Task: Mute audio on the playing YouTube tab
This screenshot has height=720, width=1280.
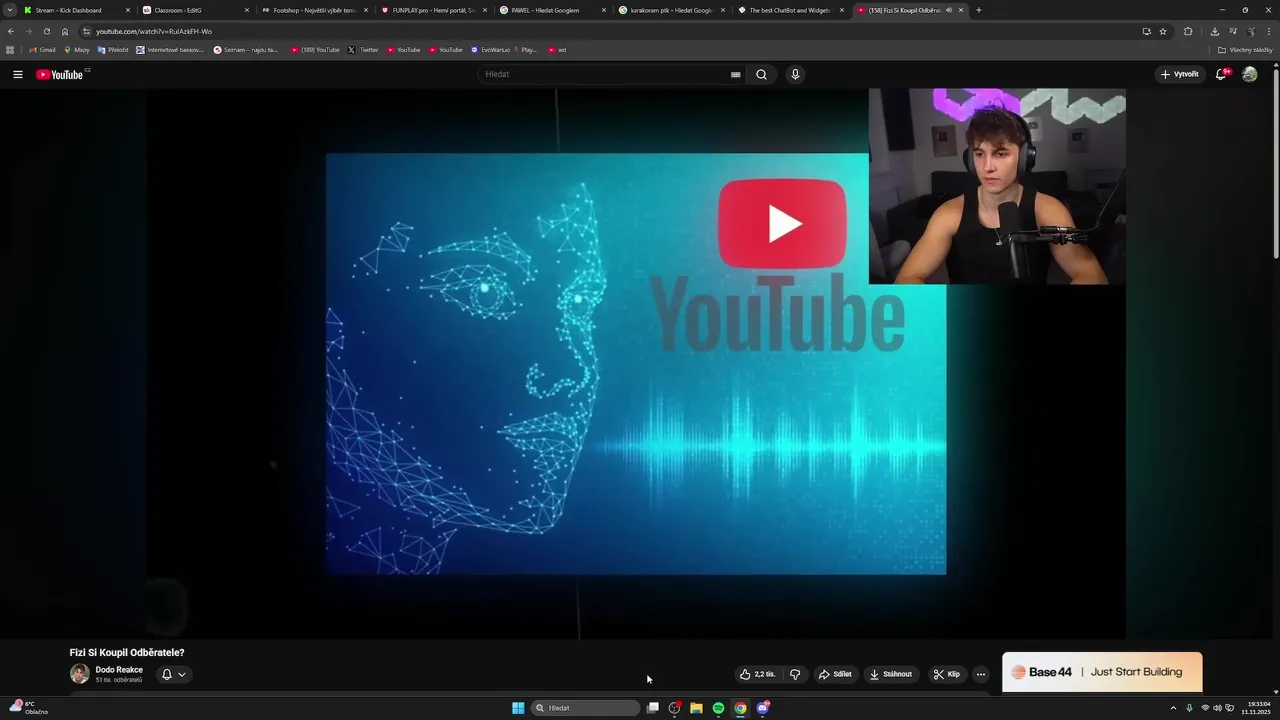Action: (x=949, y=10)
